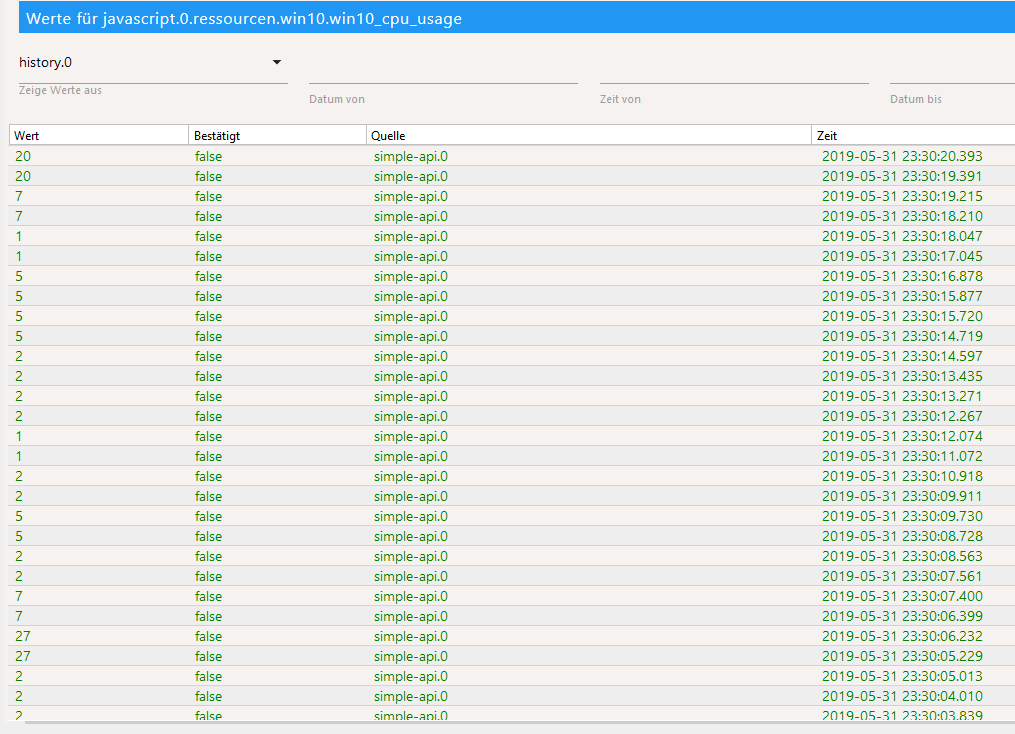Click value 5 in the 23:30:16.878 row
1015x734 pixels.
click(19, 276)
